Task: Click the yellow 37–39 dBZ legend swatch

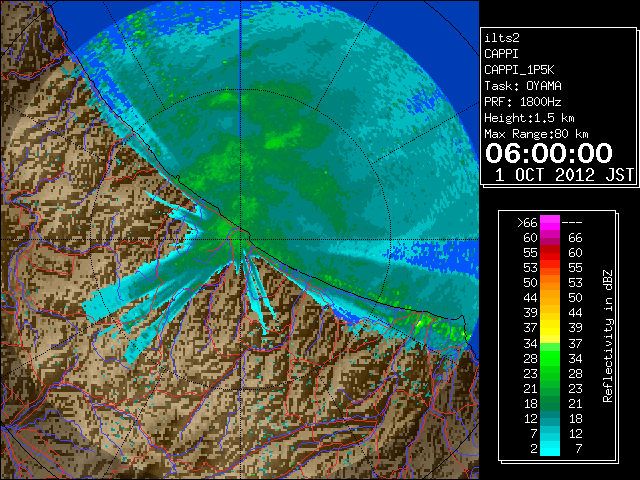Action: pyautogui.click(x=550, y=328)
